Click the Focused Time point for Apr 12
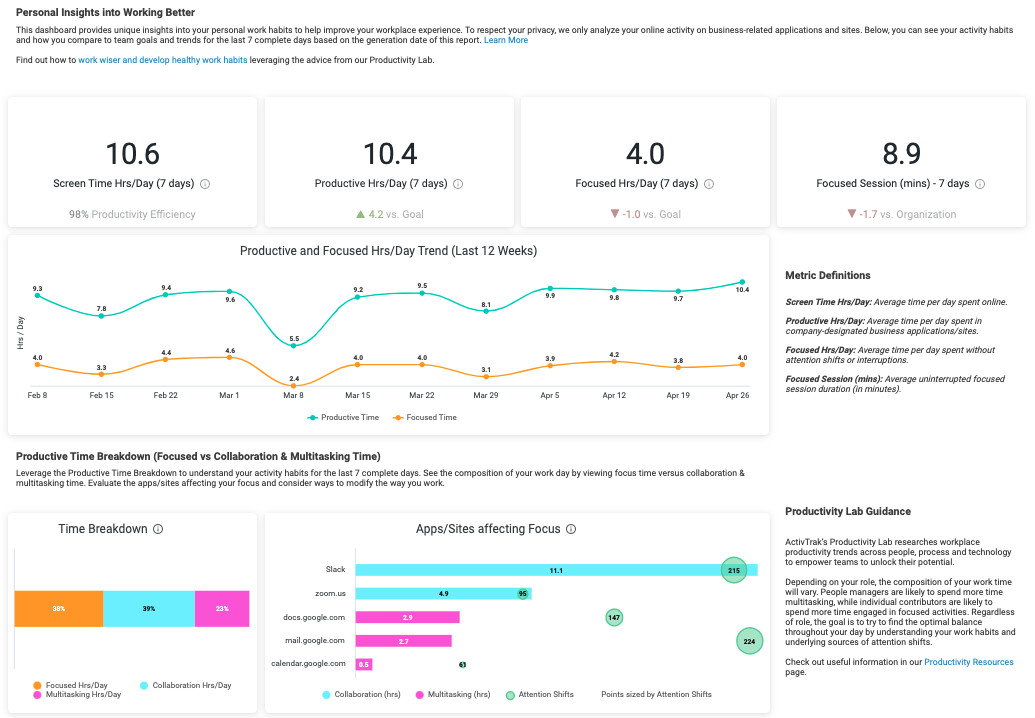The image size is (1035, 718). tap(614, 362)
